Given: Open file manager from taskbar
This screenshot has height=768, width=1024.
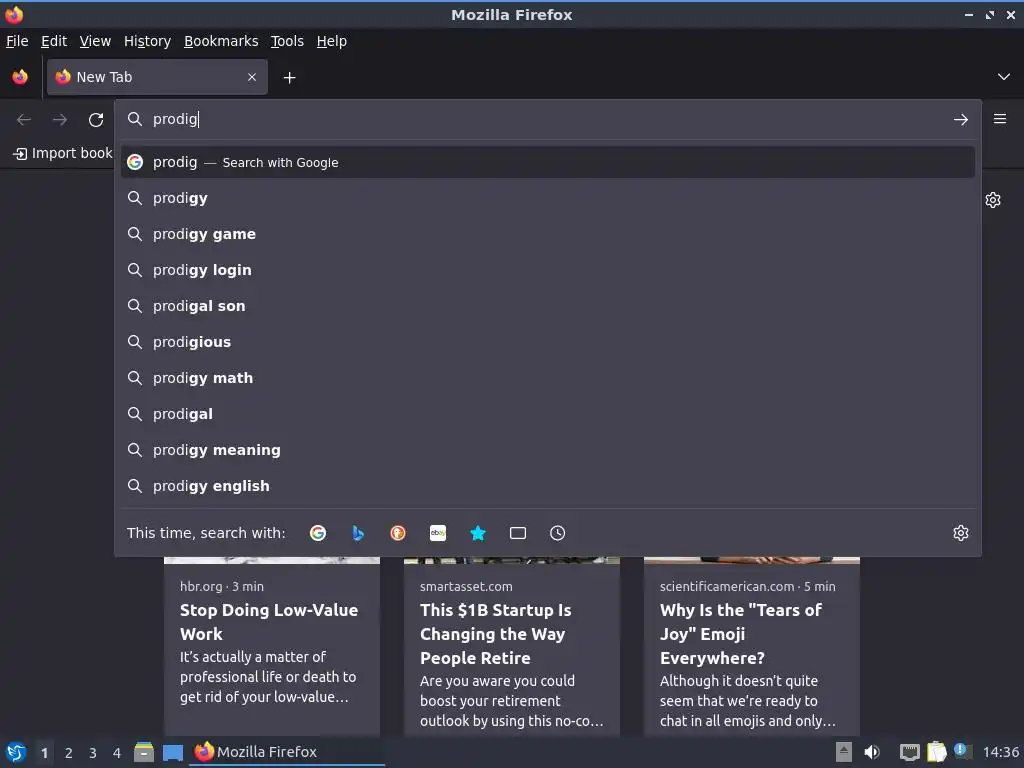Looking at the screenshot, I should 144,752.
